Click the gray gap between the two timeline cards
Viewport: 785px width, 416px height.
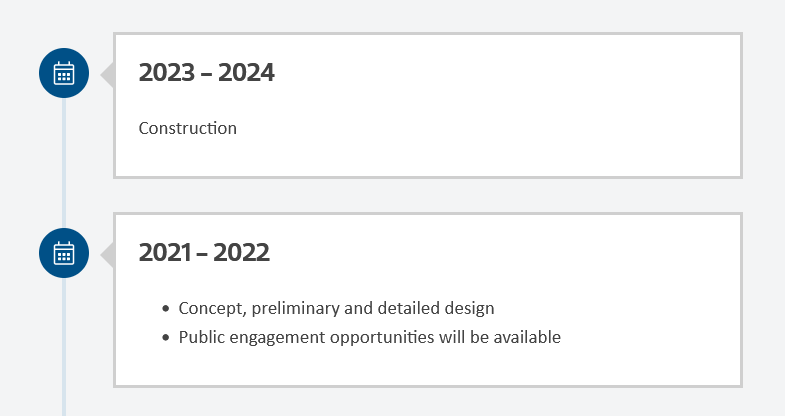[428, 195]
